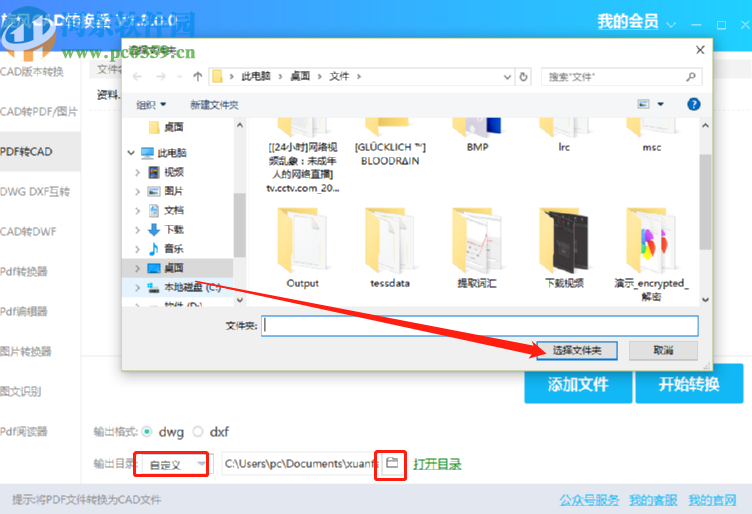752x514 pixels.
Task: Click 取消 button in dialog
Action: click(x=663, y=350)
